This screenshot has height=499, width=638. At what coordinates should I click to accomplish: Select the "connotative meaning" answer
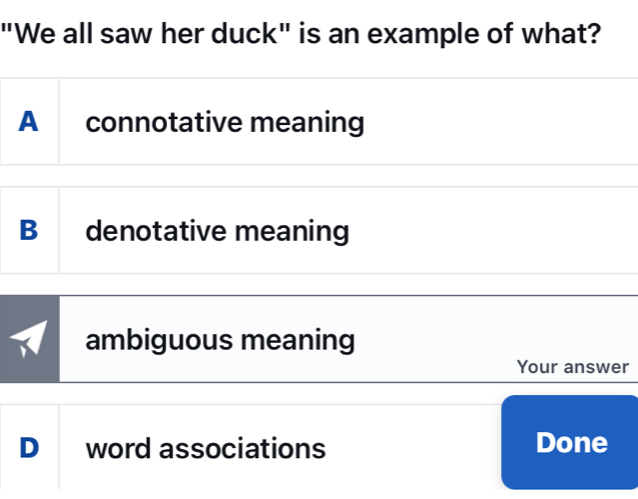tap(225, 123)
